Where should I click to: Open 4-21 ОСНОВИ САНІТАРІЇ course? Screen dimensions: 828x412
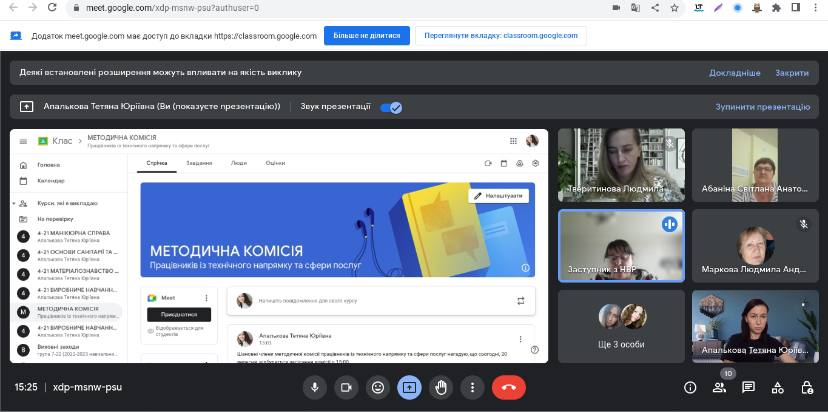tap(67, 255)
